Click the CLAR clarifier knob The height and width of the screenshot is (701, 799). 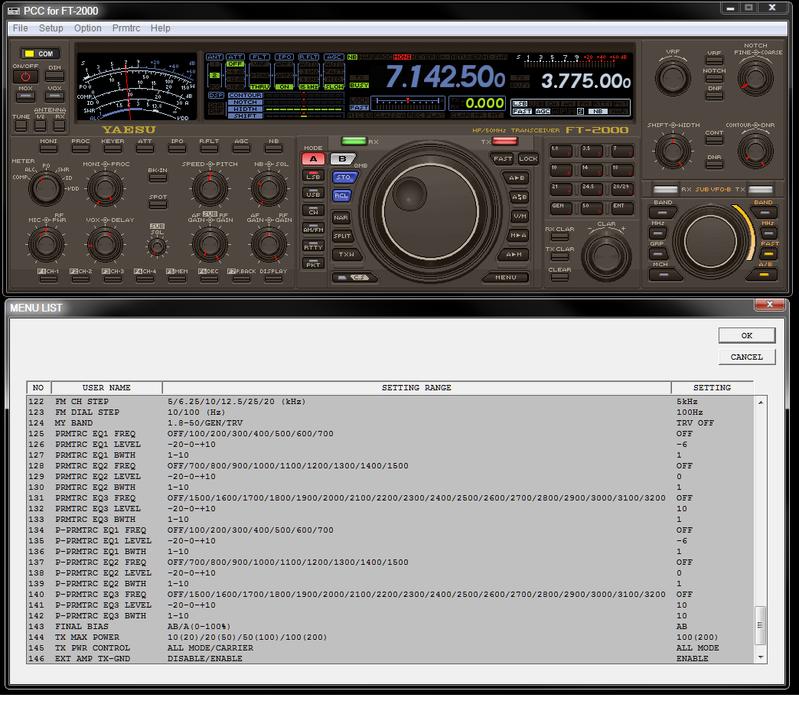[x=606, y=254]
